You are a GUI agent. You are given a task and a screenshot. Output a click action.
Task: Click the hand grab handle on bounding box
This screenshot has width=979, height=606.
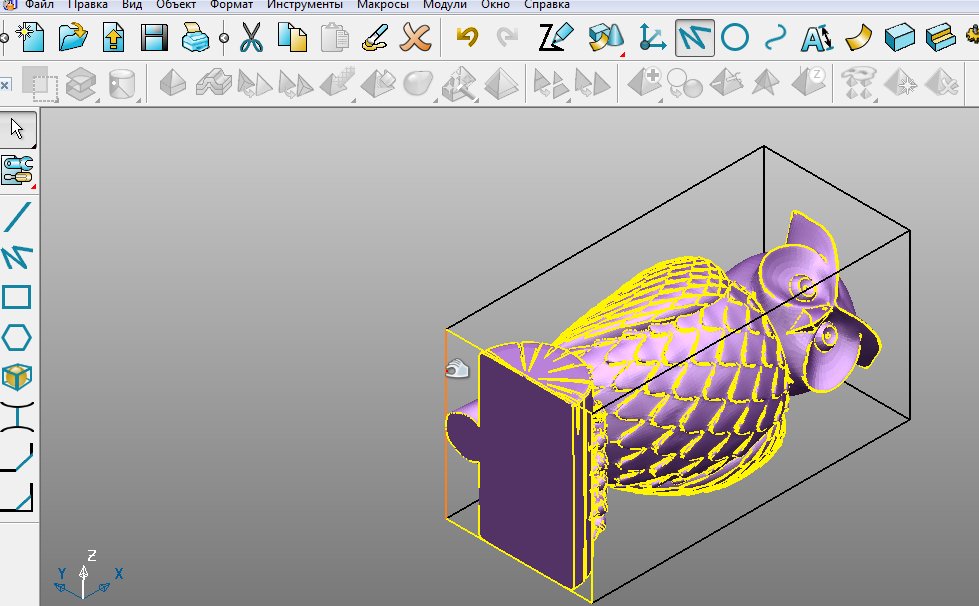pos(457,368)
